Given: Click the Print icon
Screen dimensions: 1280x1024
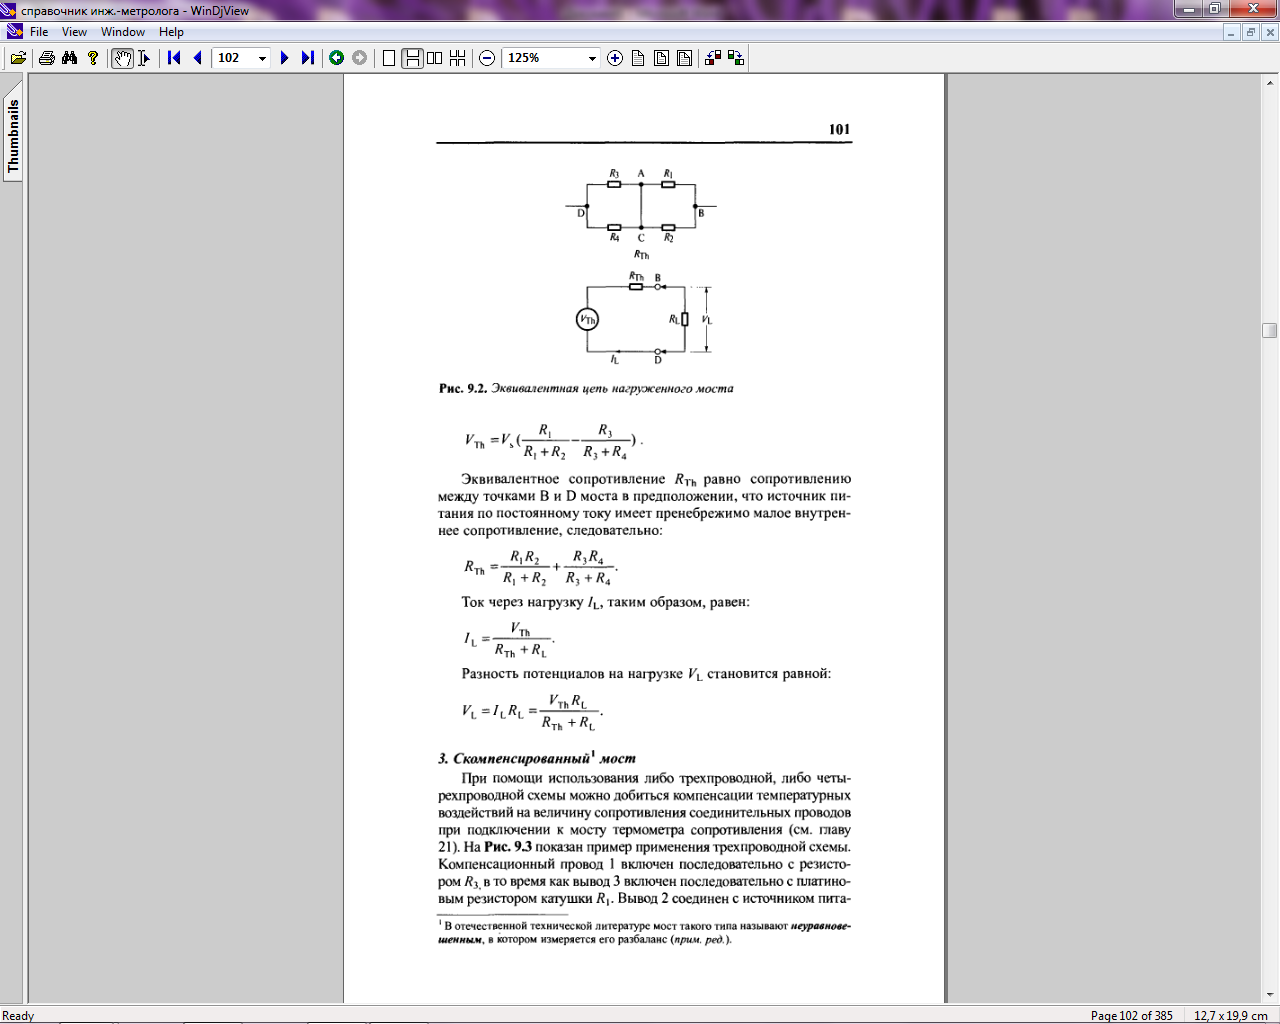Looking at the screenshot, I should [46, 58].
